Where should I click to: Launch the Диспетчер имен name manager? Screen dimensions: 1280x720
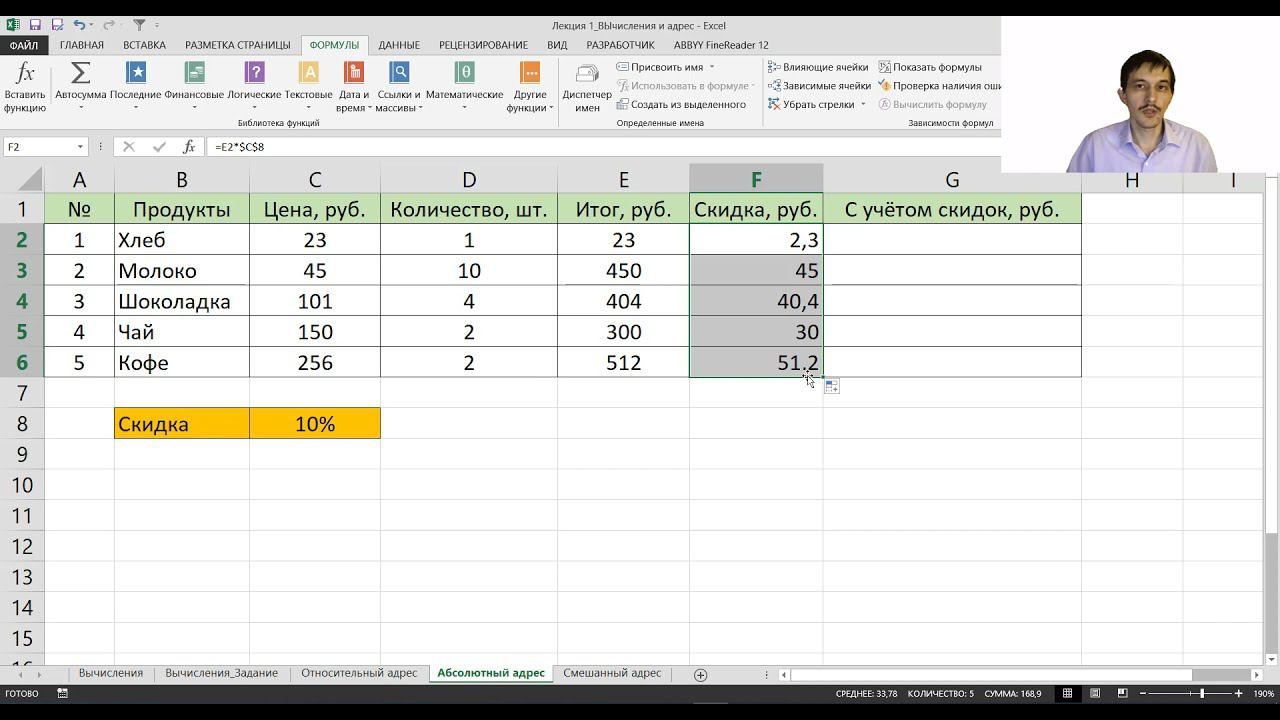pyautogui.click(x=587, y=87)
